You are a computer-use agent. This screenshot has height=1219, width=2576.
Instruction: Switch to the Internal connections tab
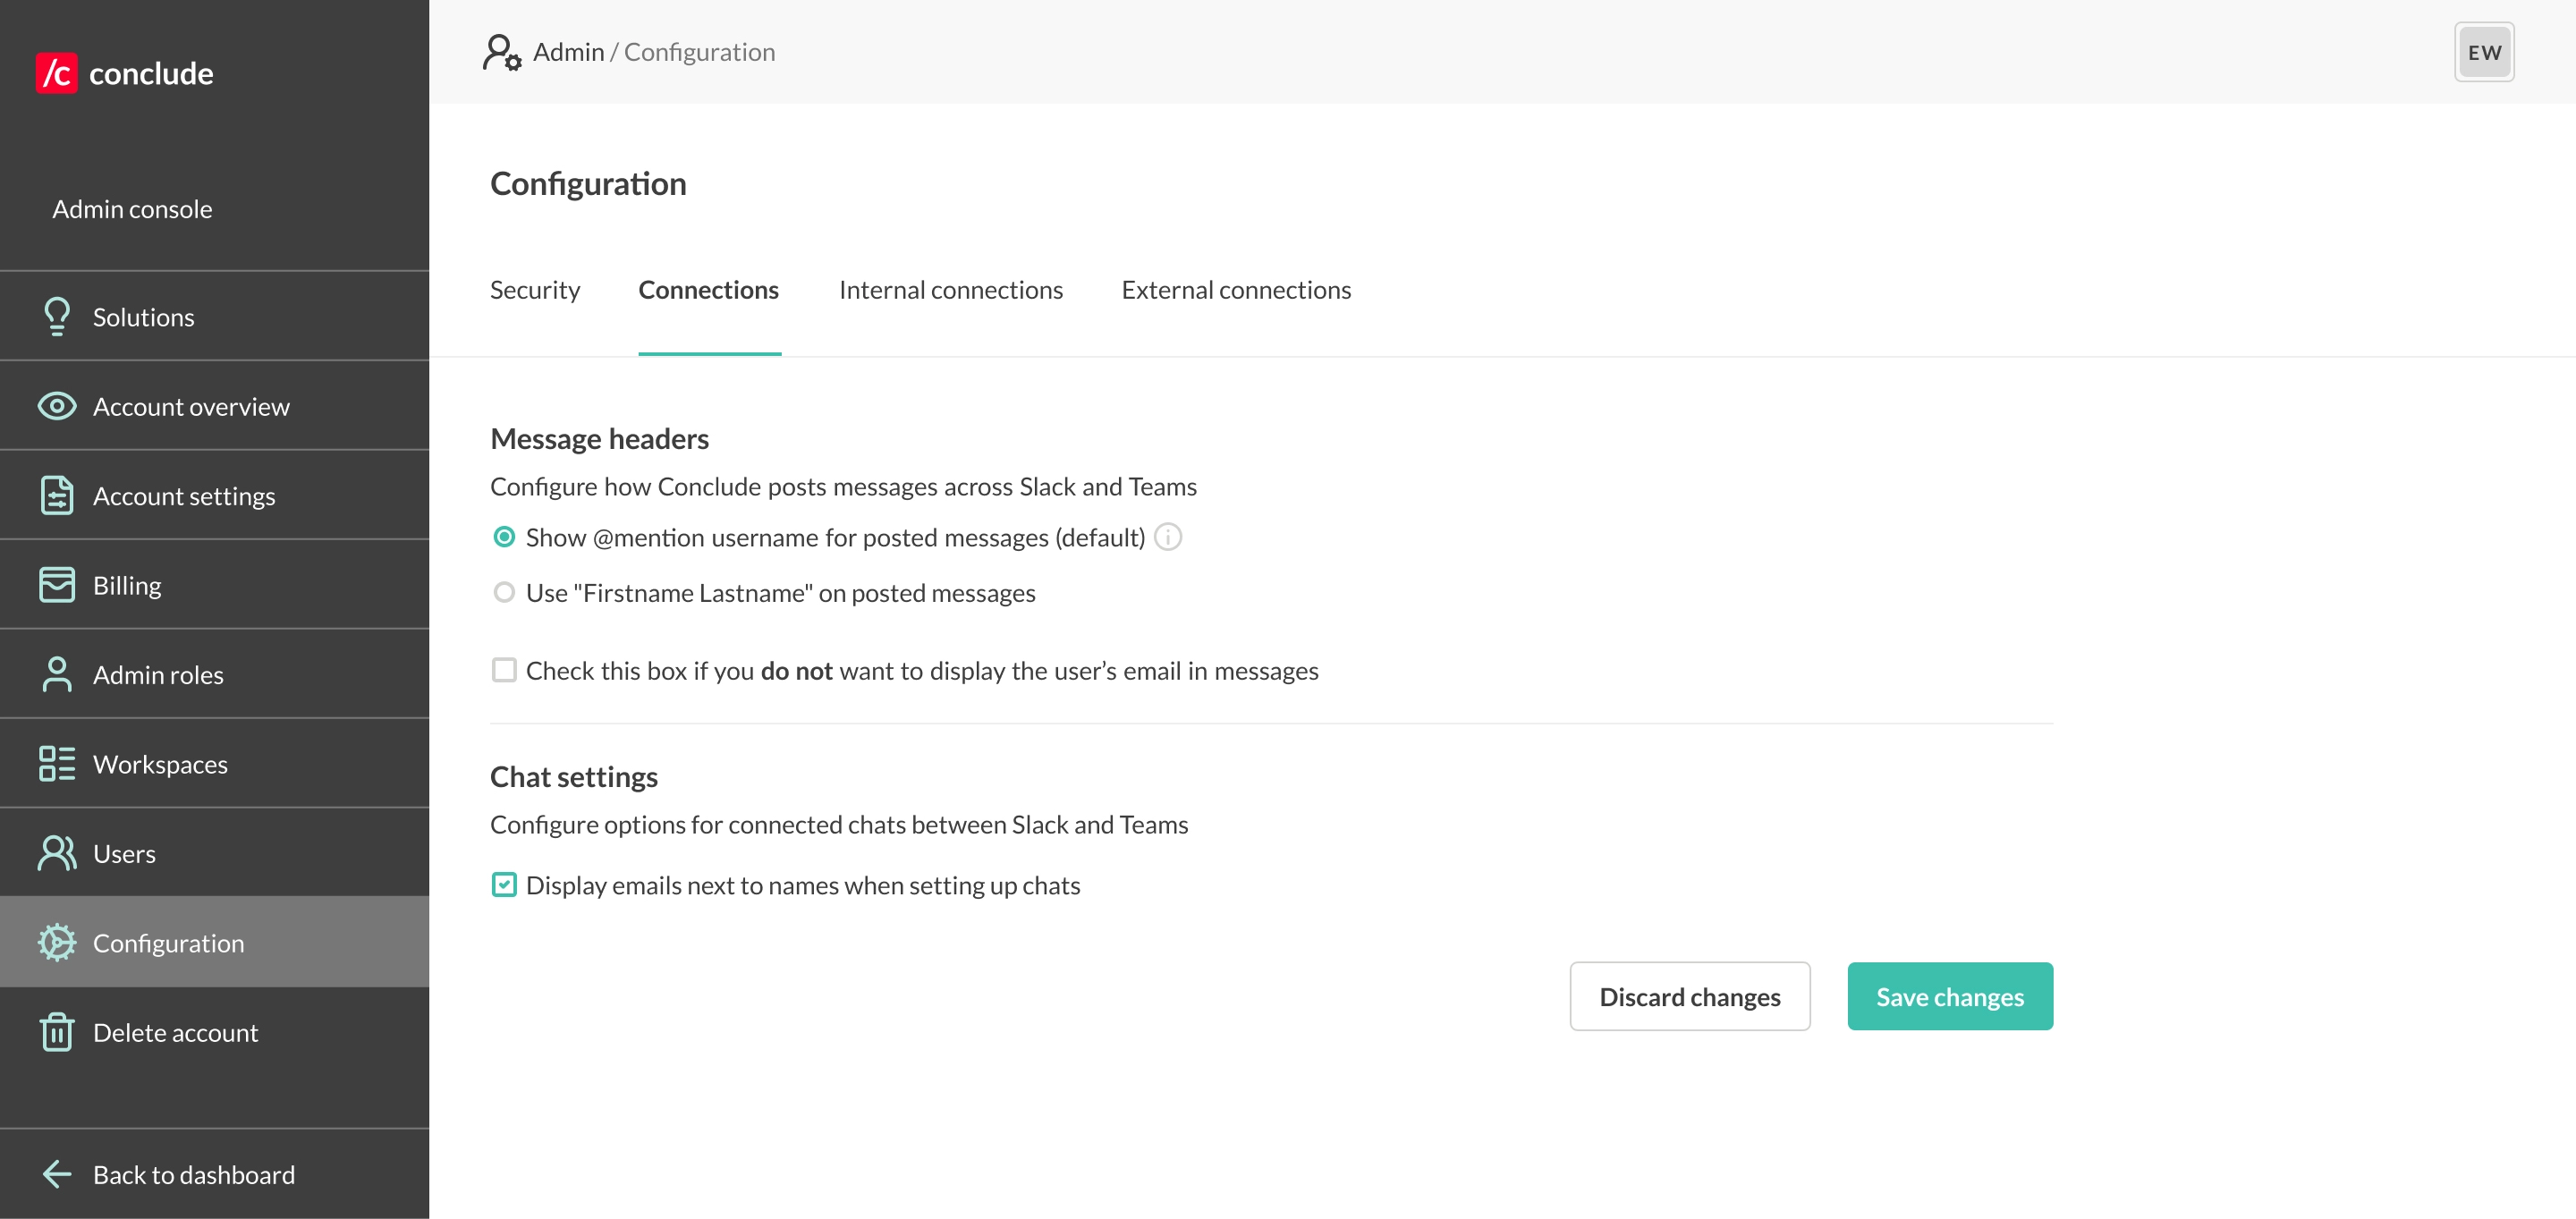pos(951,289)
